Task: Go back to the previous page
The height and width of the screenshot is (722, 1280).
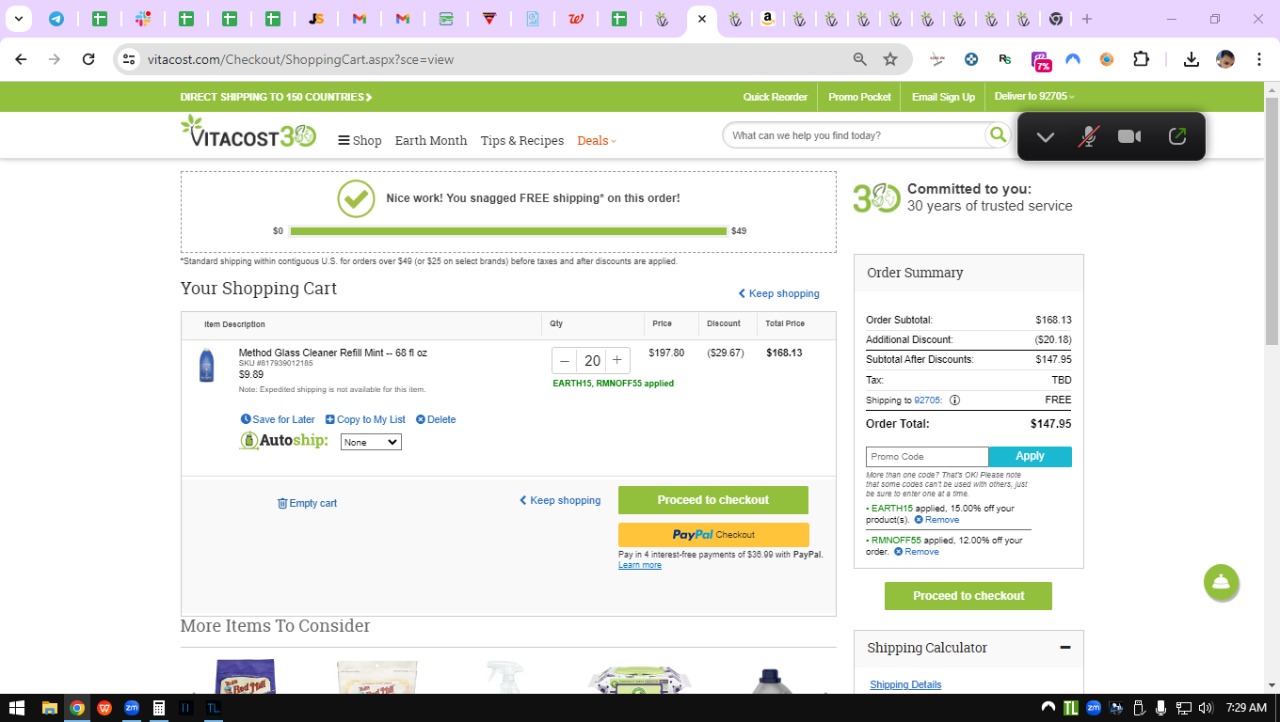Action: 21,59
